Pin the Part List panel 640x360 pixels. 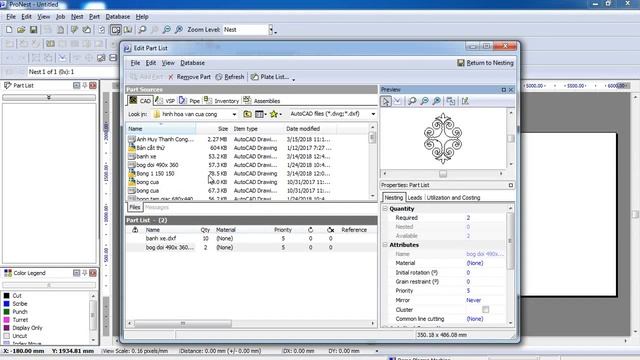pos(85,85)
